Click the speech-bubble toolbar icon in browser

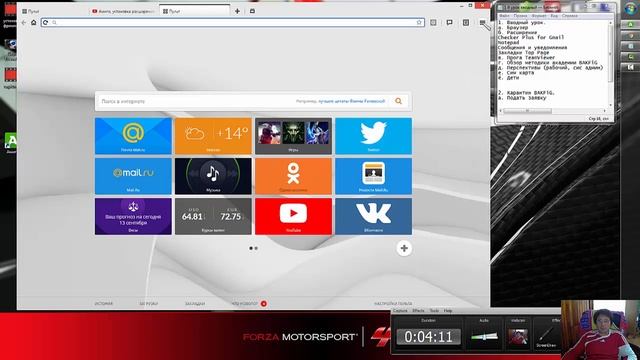pyautogui.click(x=449, y=22)
